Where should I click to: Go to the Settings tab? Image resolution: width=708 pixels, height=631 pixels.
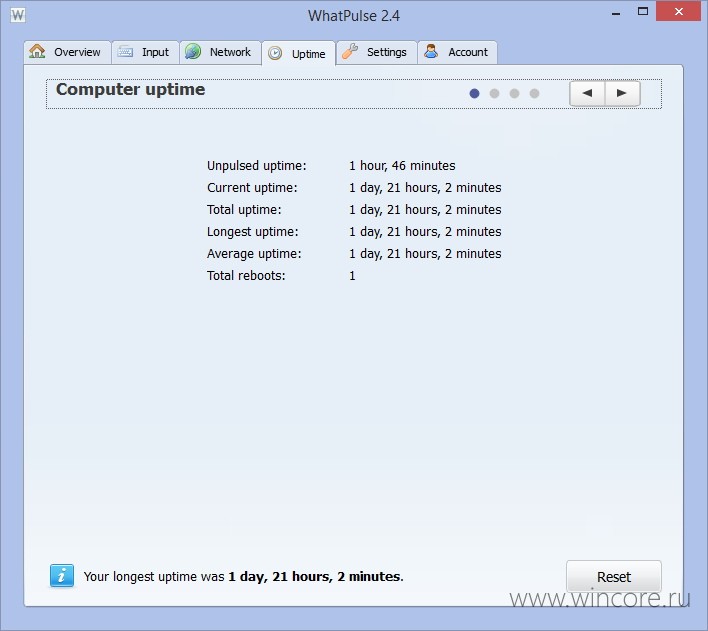tap(377, 52)
